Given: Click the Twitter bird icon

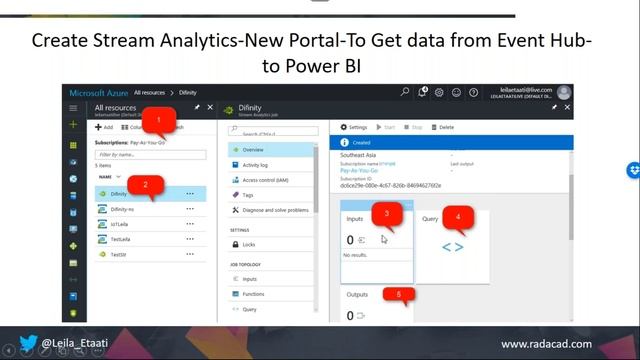Looking at the screenshot, I should point(28,343).
